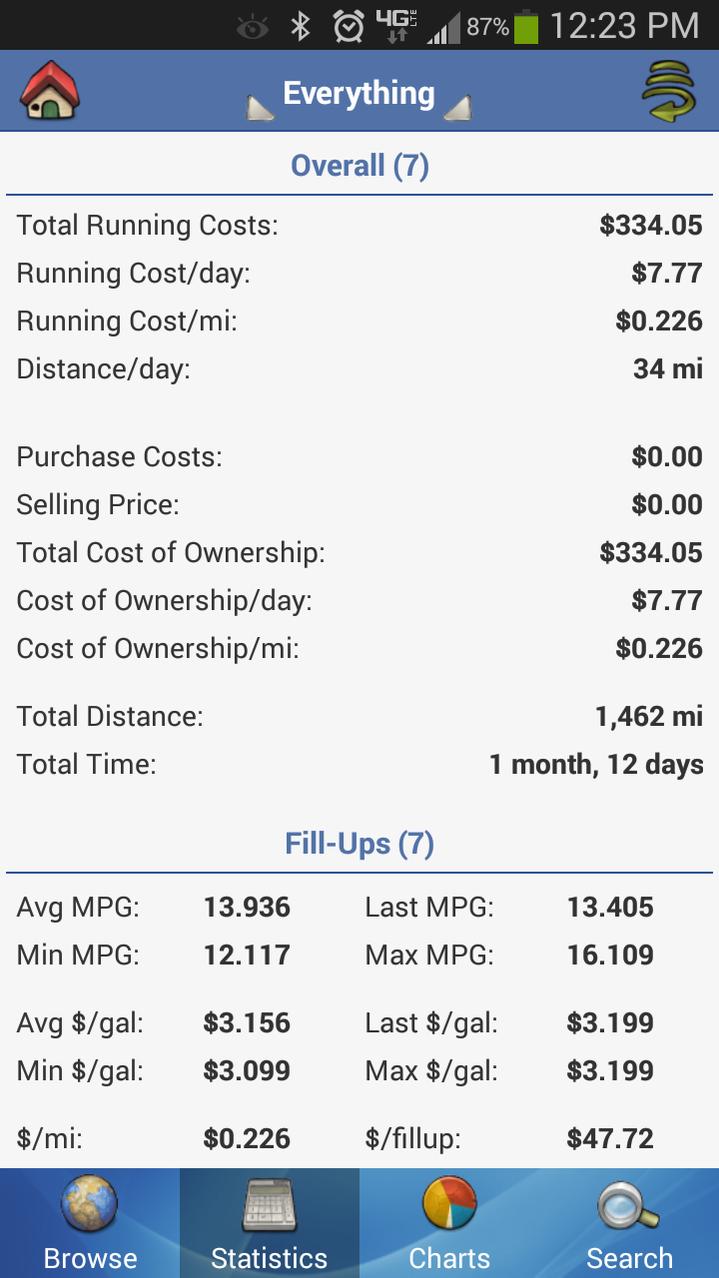Tap the 12:23 PM clock
This screenshot has height=1278, width=719.
coord(624,26)
